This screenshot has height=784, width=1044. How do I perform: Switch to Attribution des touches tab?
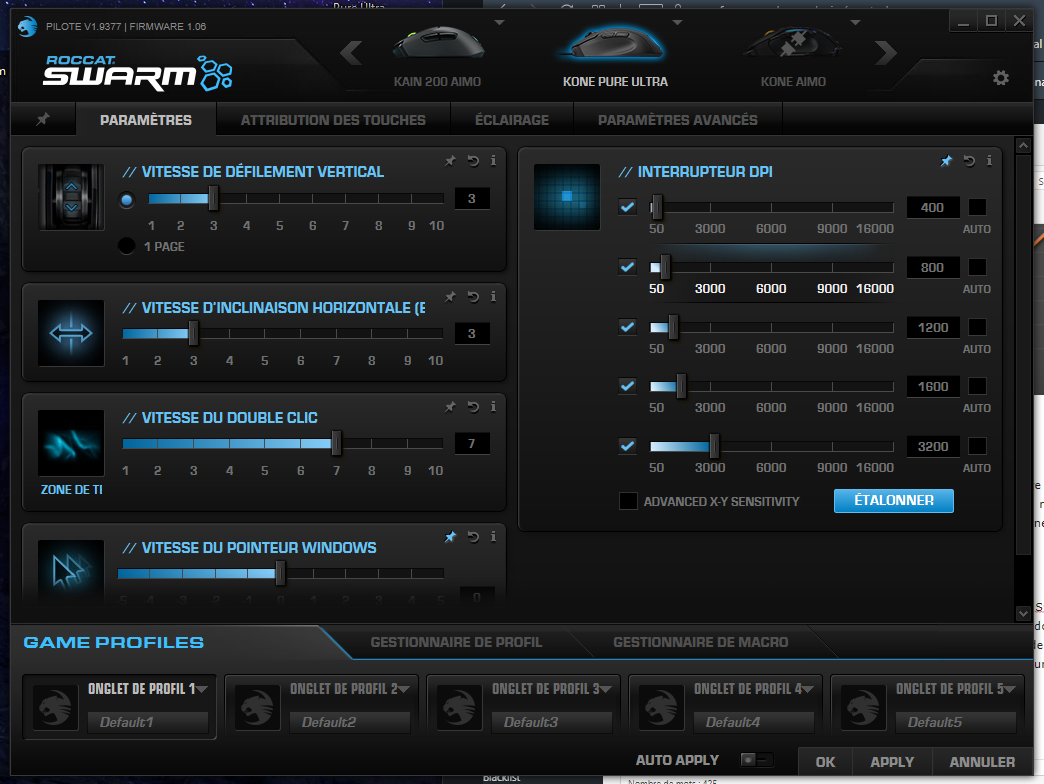(x=333, y=120)
